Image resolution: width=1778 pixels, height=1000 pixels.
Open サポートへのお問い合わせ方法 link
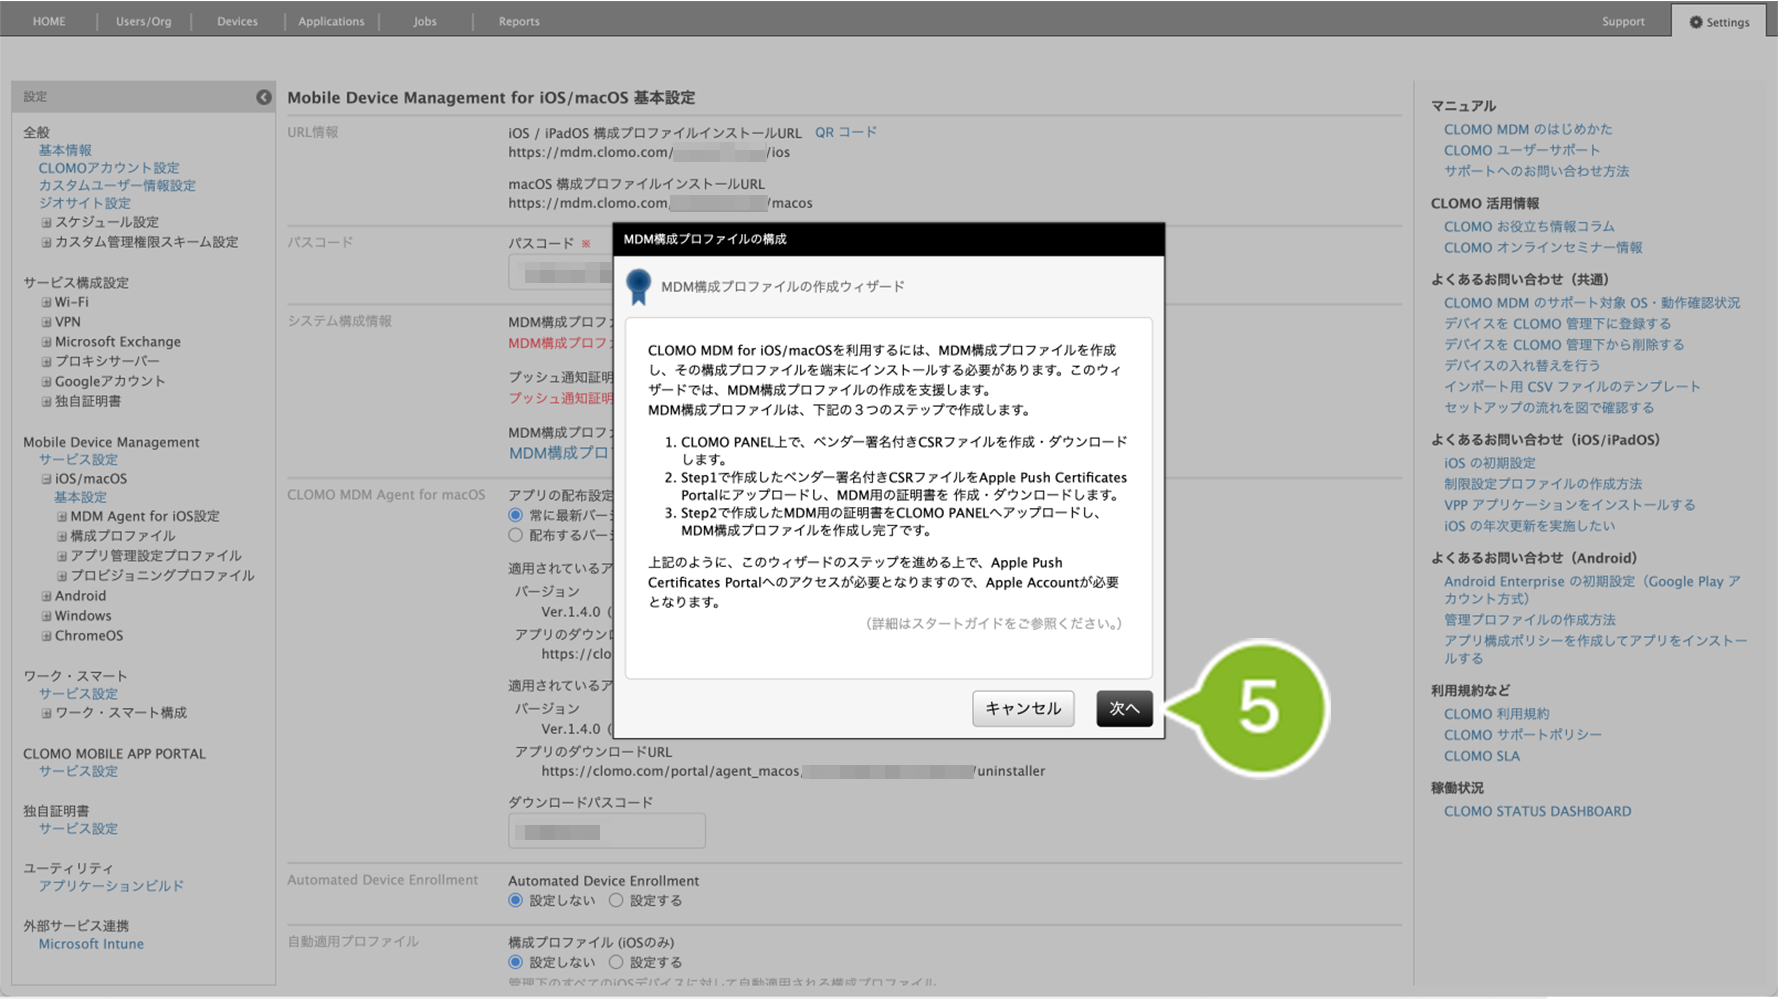click(x=1536, y=171)
